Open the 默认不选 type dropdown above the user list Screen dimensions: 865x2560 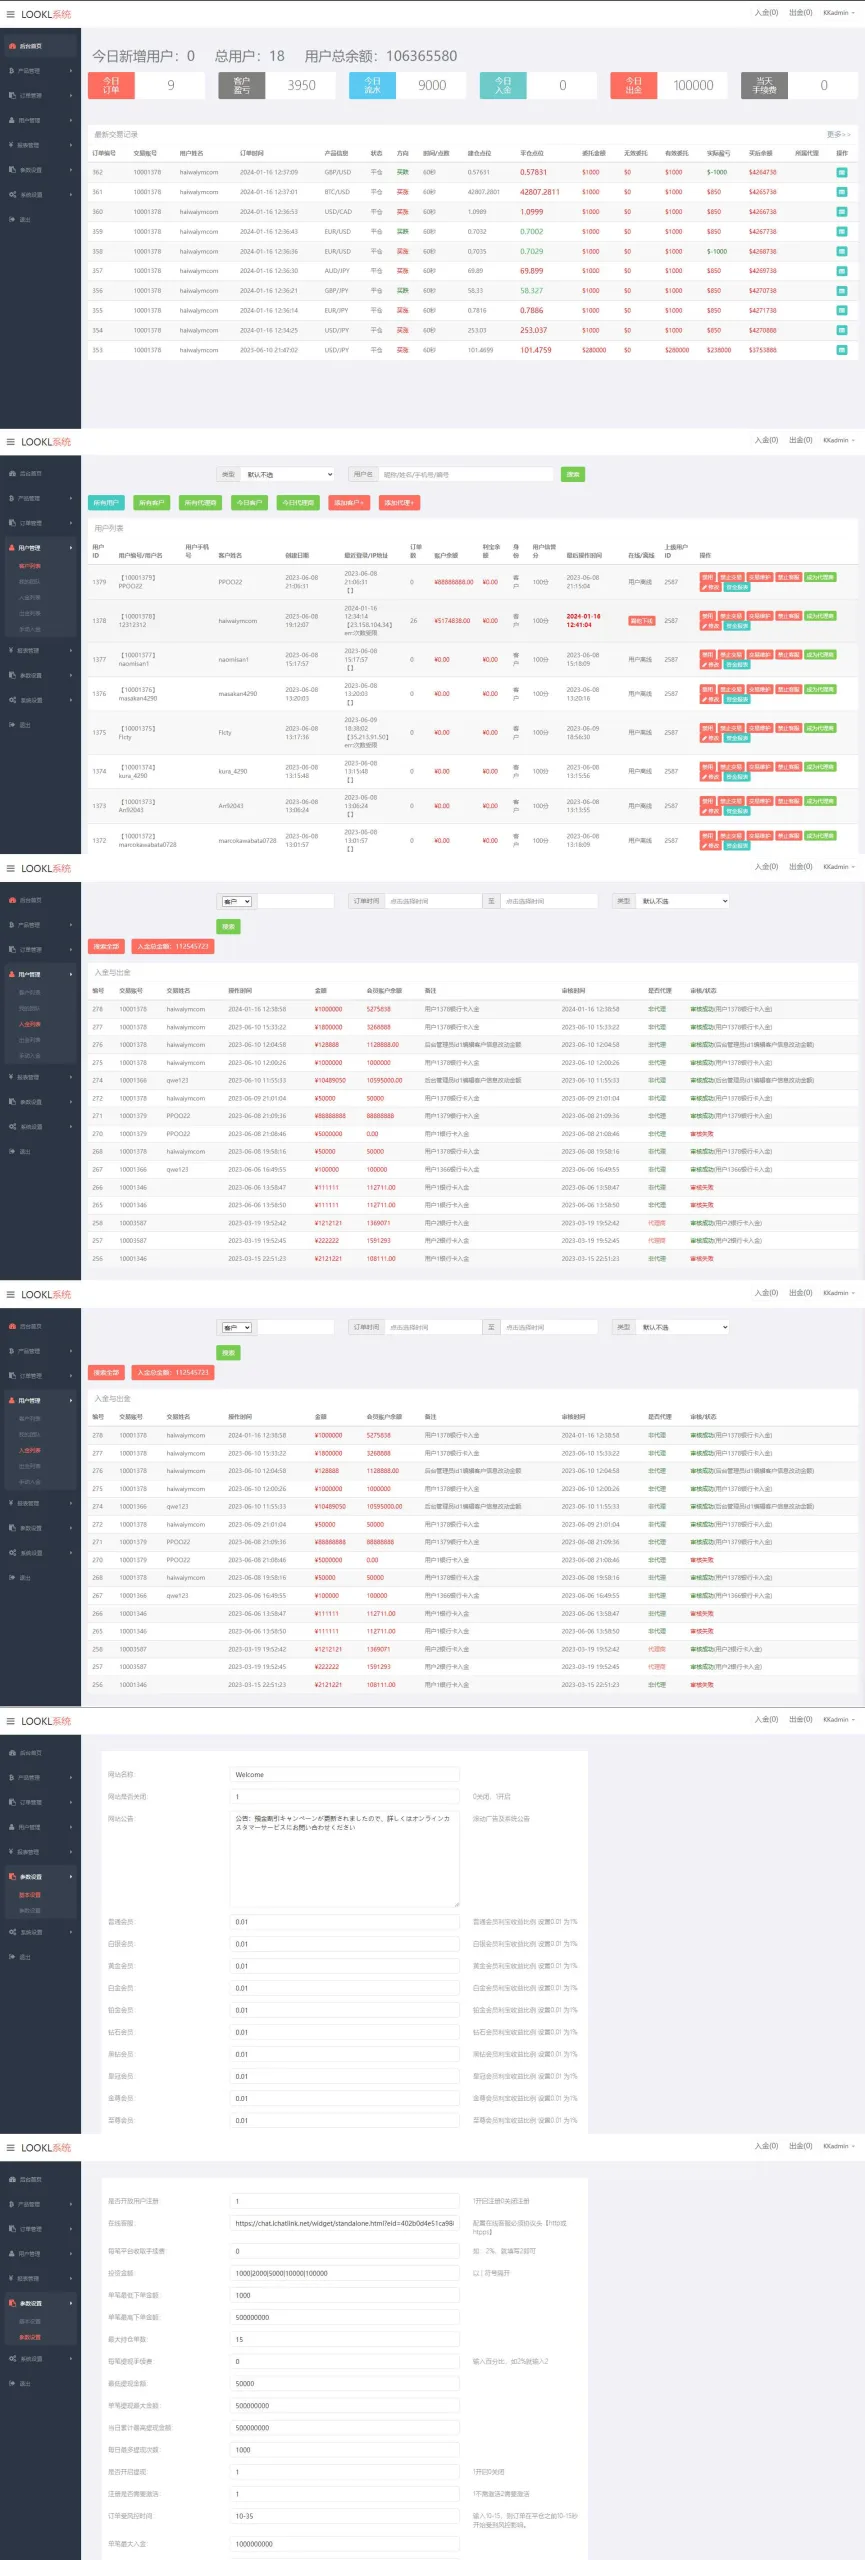pyautogui.click(x=288, y=475)
